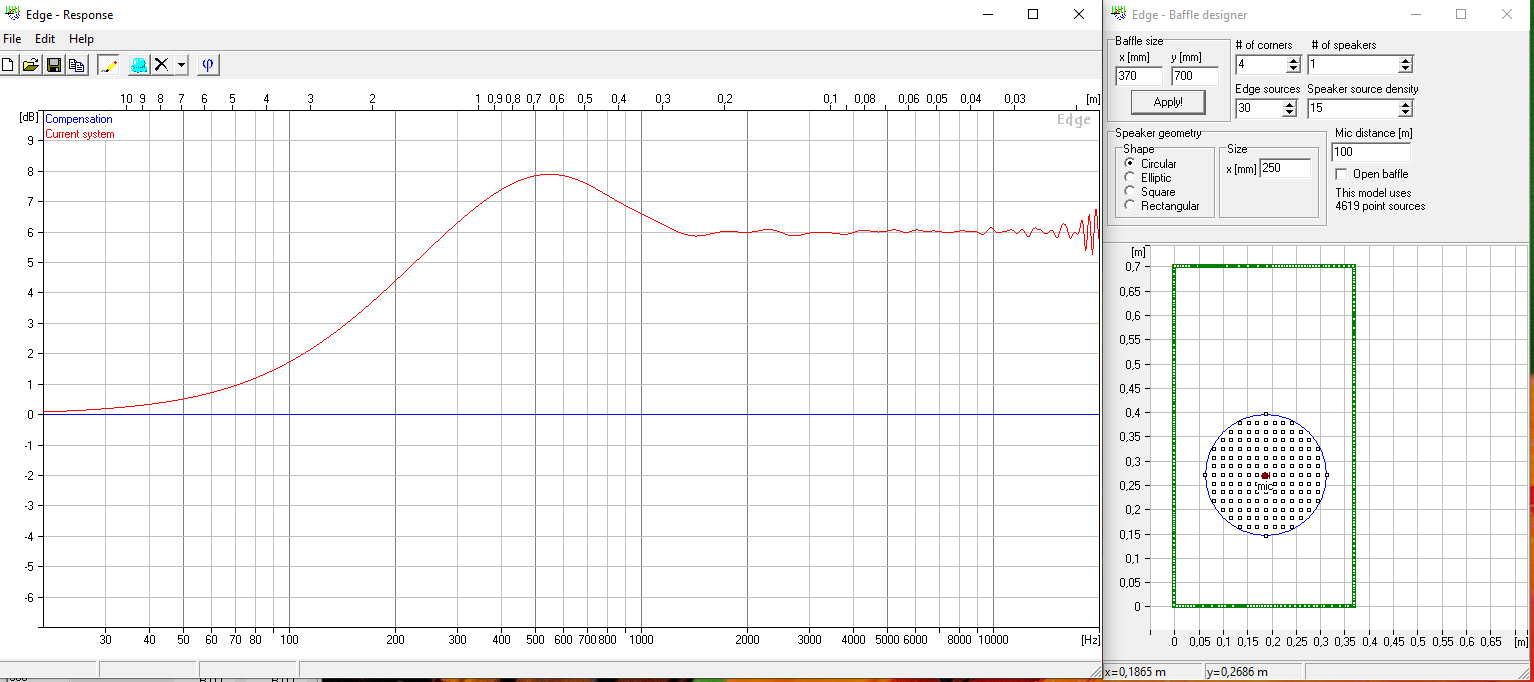Click the blue phi phase icon
Screen dimensions: 1534x682
208,65
